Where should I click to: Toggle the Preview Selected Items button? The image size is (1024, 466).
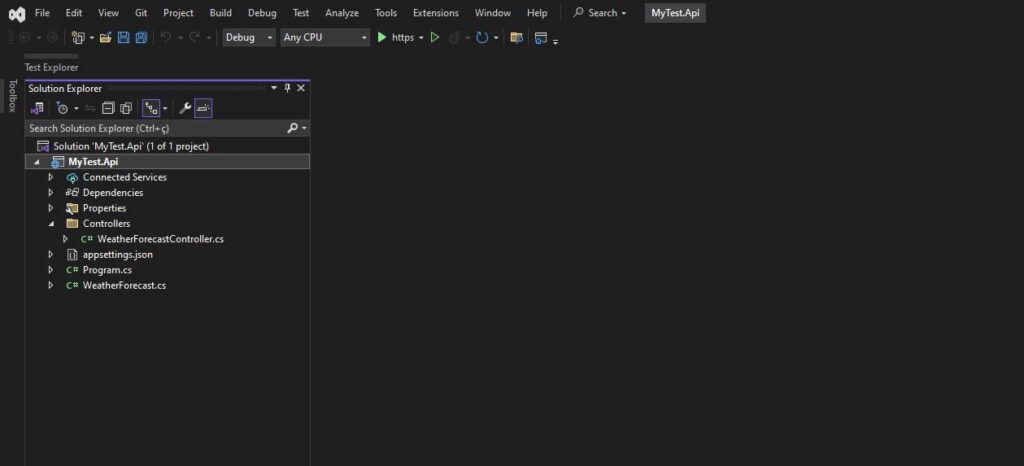click(x=203, y=108)
